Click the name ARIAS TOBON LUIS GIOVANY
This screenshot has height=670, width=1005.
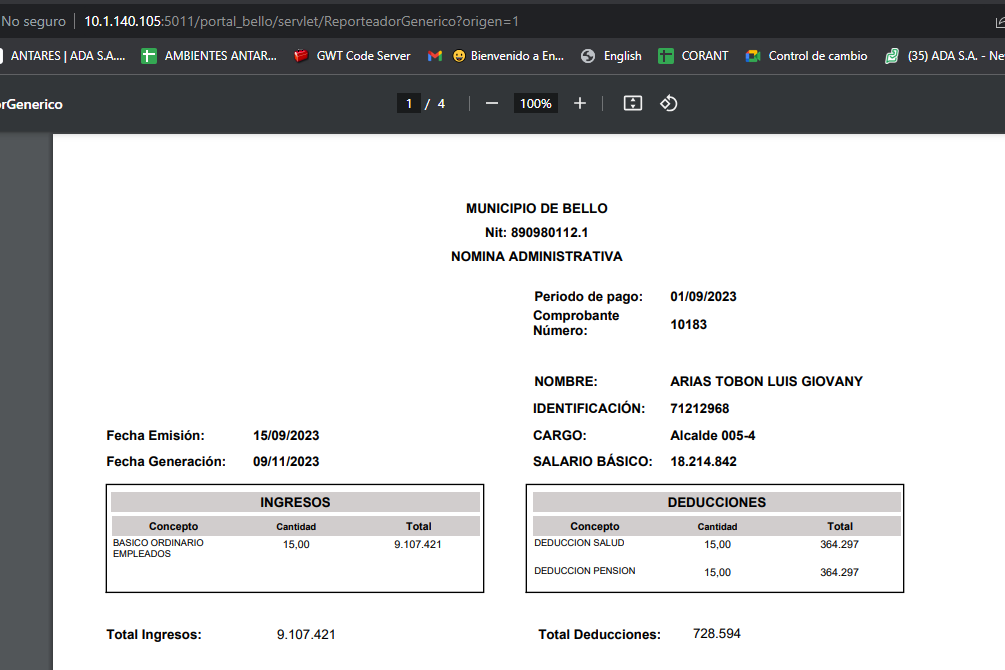tap(766, 381)
